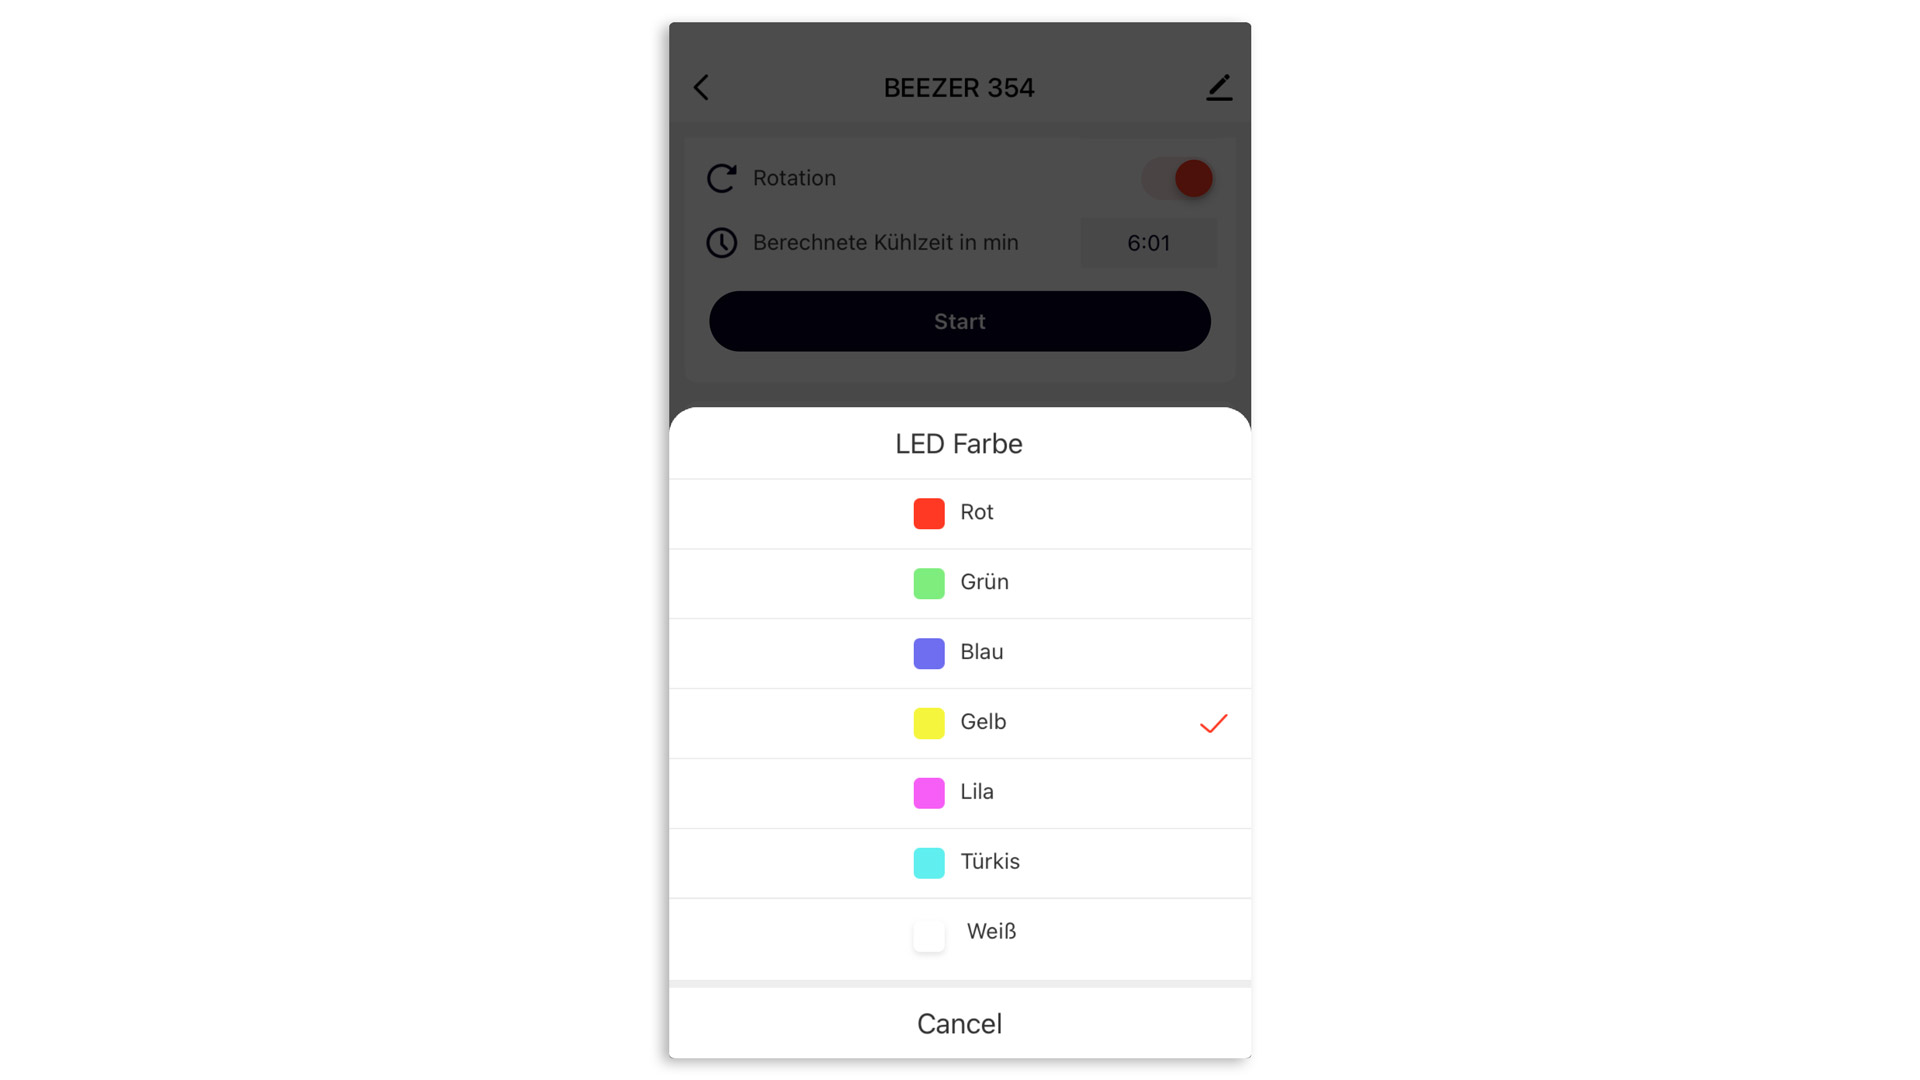Select the Grün green color option
The width and height of the screenshot is (1920, 1080).
959,582
